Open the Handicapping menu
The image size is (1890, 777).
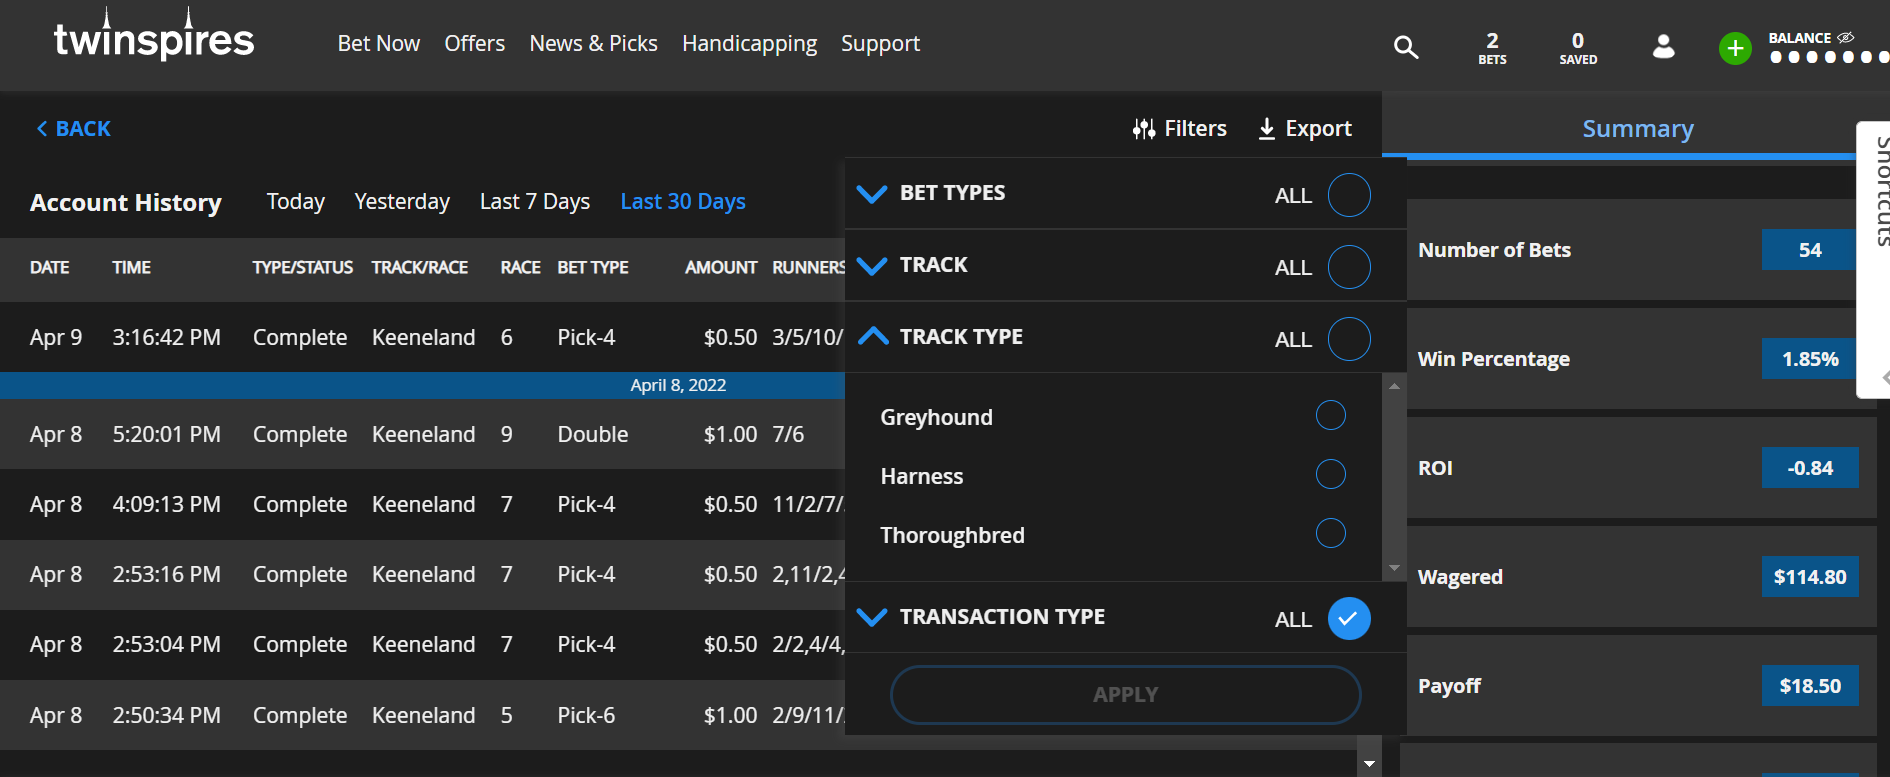point(750,44)
